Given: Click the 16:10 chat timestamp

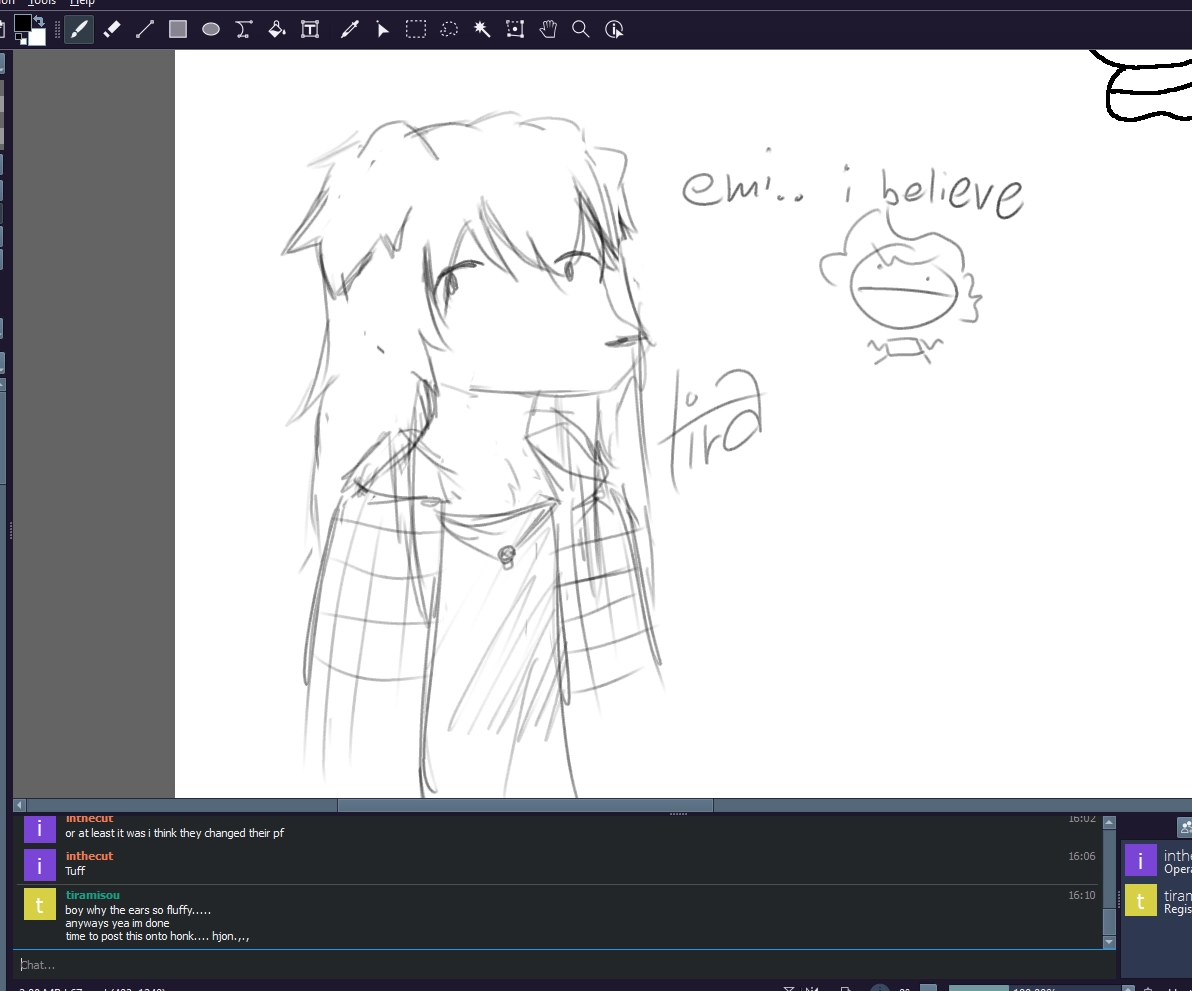Looking at the screenshot, I should pos(1082,895).
